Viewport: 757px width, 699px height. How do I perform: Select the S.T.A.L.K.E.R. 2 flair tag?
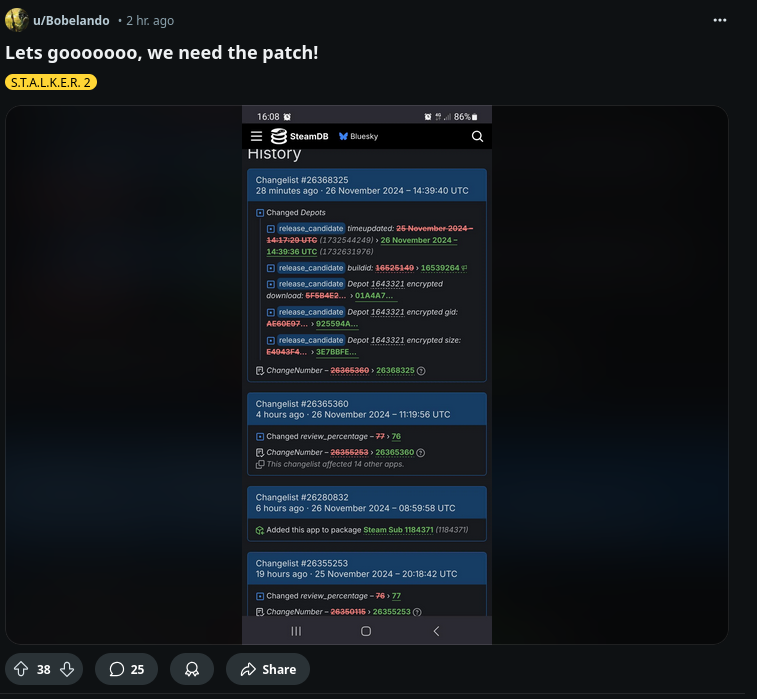point(51,82)
